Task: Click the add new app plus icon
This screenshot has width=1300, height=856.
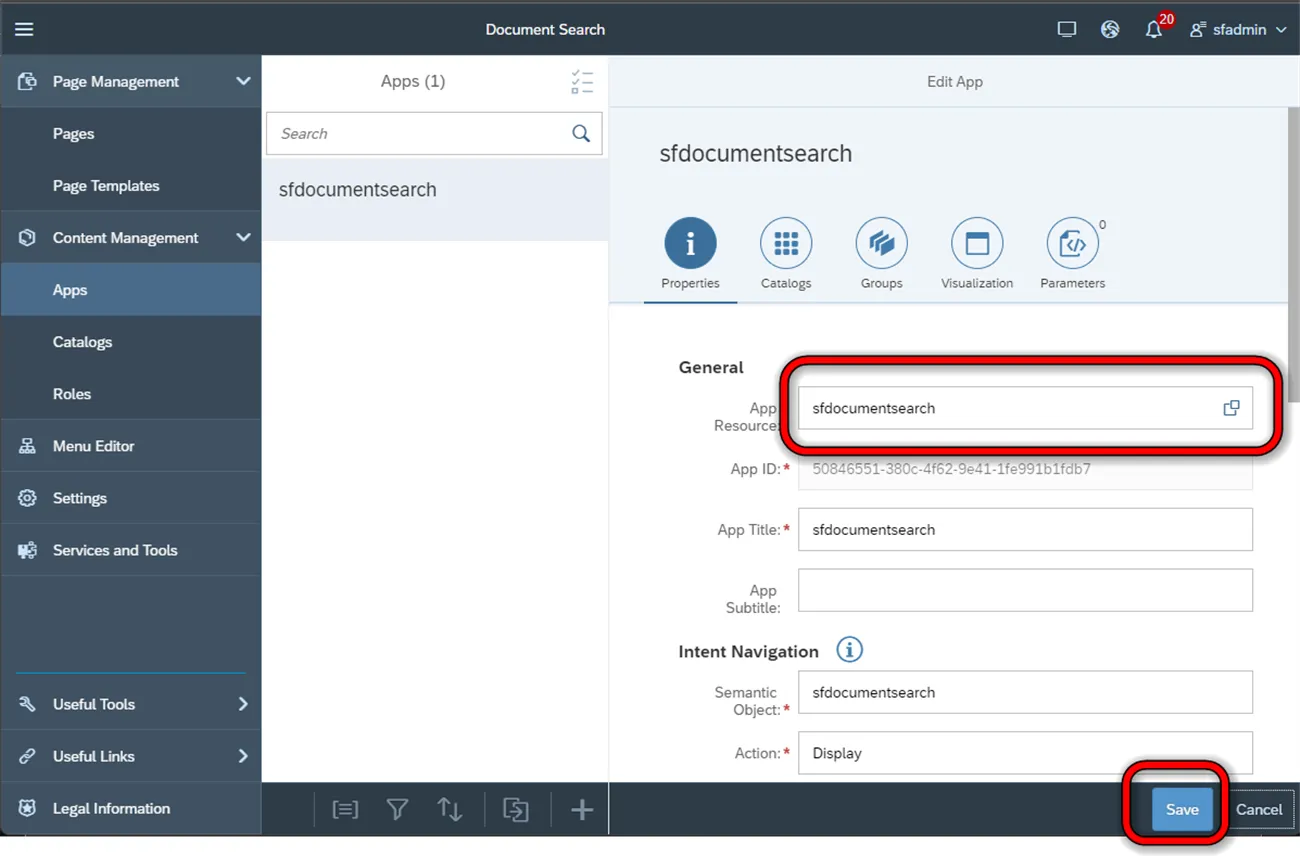Action: tap(581, 809)
